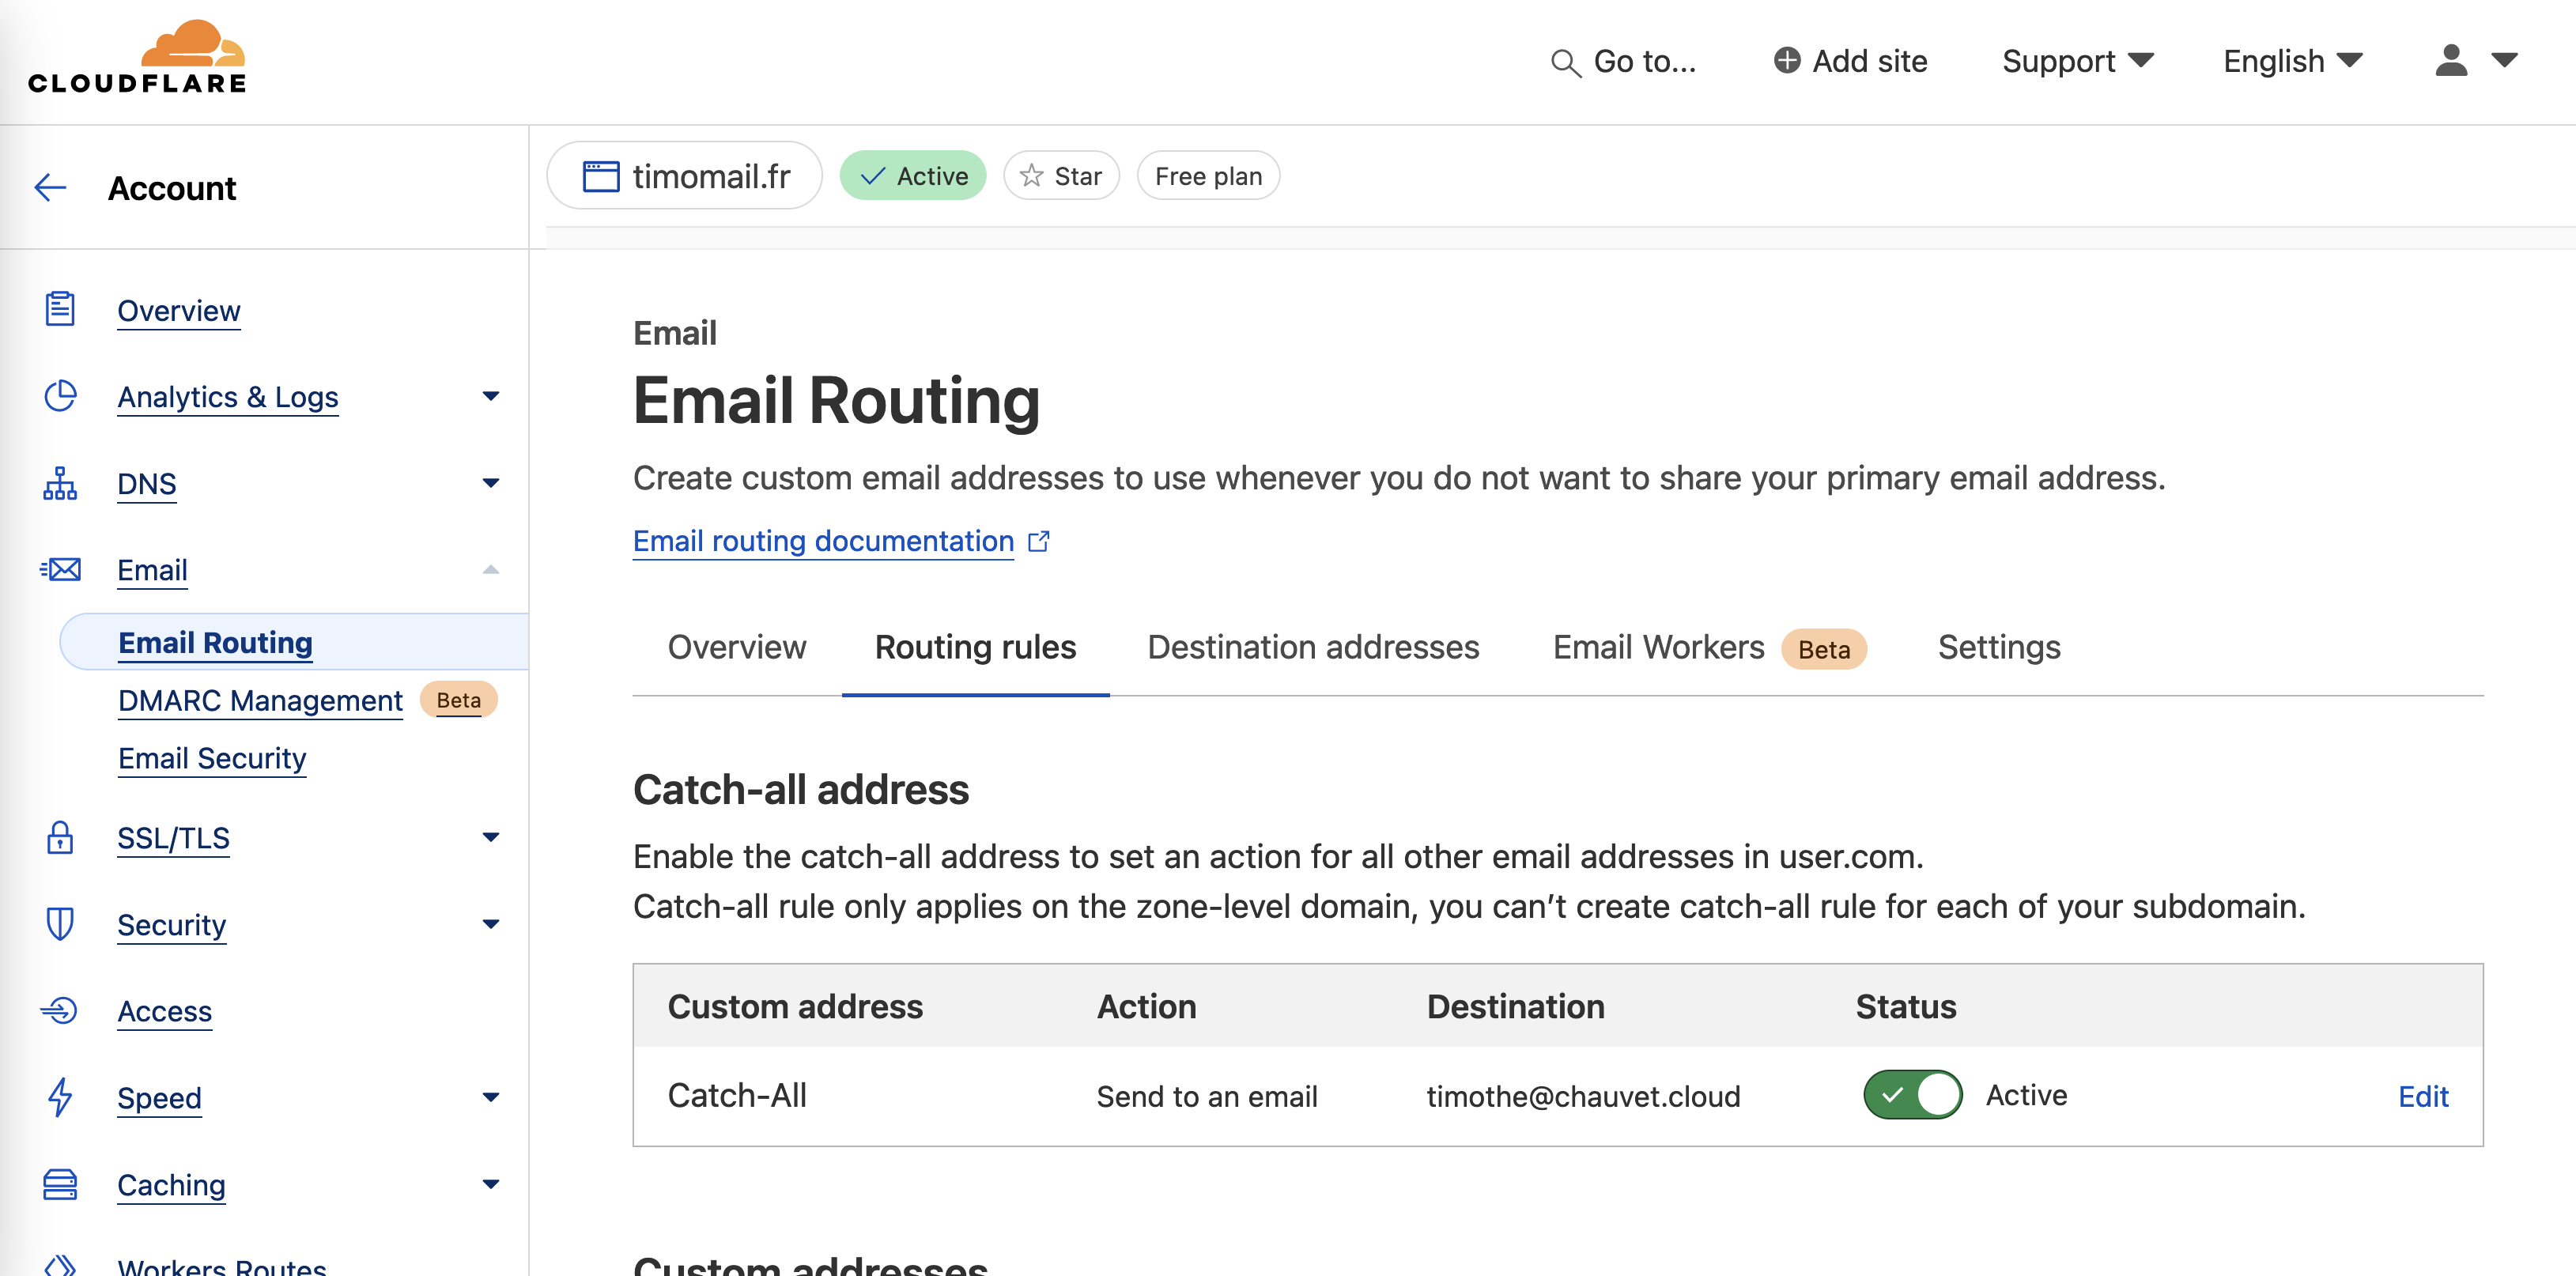Click the search magnifier icon in header
Screen dimensions: 2576x1276
1565,63
